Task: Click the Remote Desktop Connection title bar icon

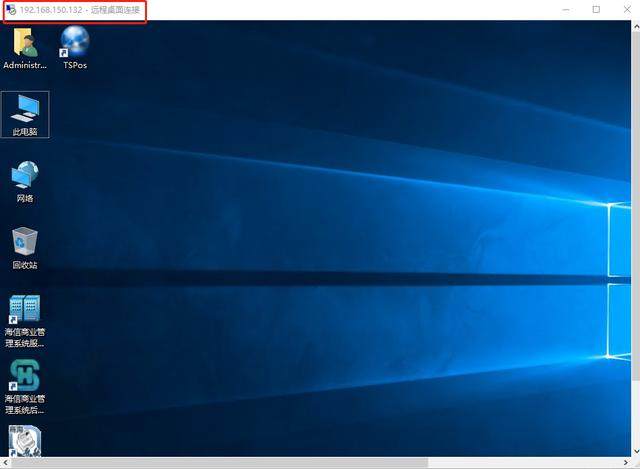Action: pos(11,10)
